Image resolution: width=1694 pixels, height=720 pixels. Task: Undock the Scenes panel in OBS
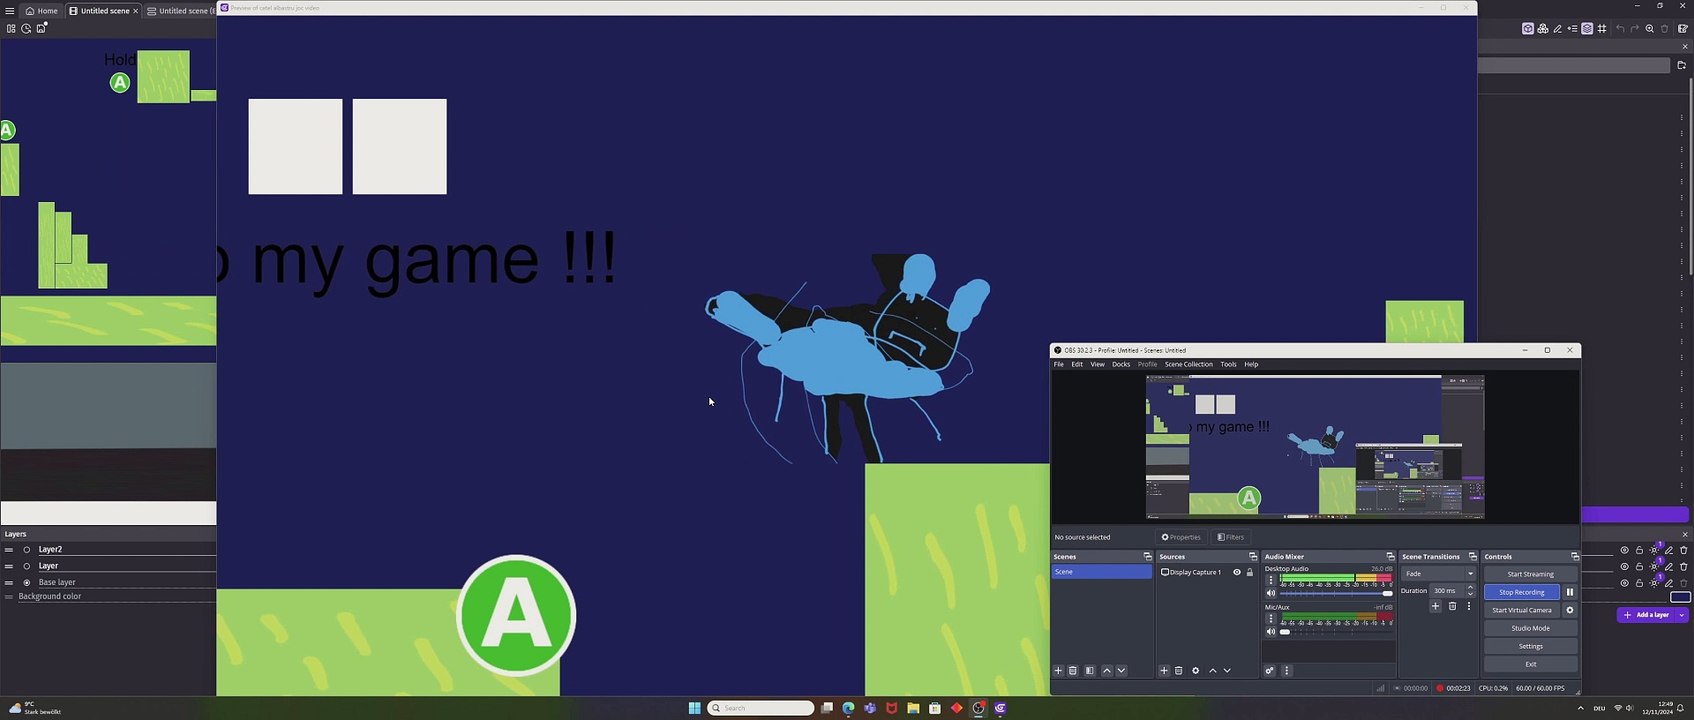pos(1147,557)
